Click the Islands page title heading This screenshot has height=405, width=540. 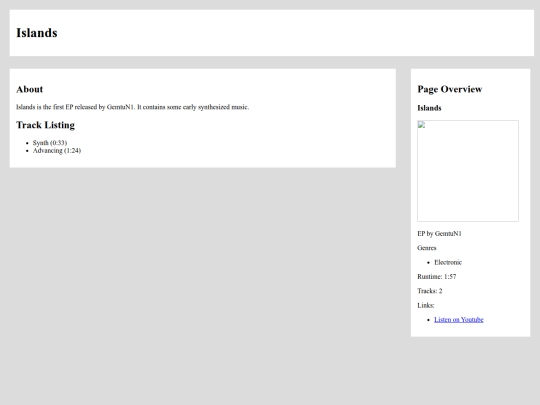[37, 33]
